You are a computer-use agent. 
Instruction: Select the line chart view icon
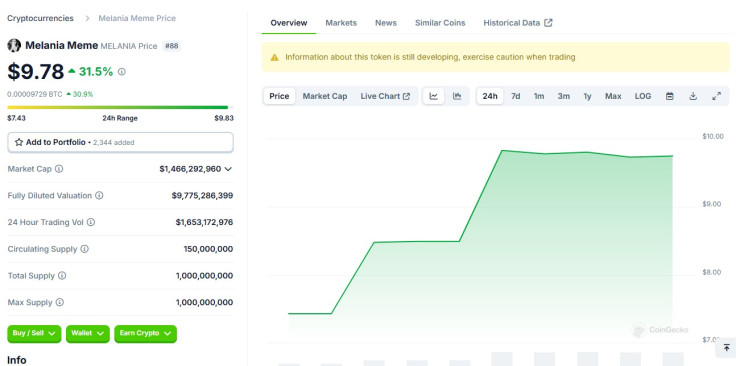point(434,96)
